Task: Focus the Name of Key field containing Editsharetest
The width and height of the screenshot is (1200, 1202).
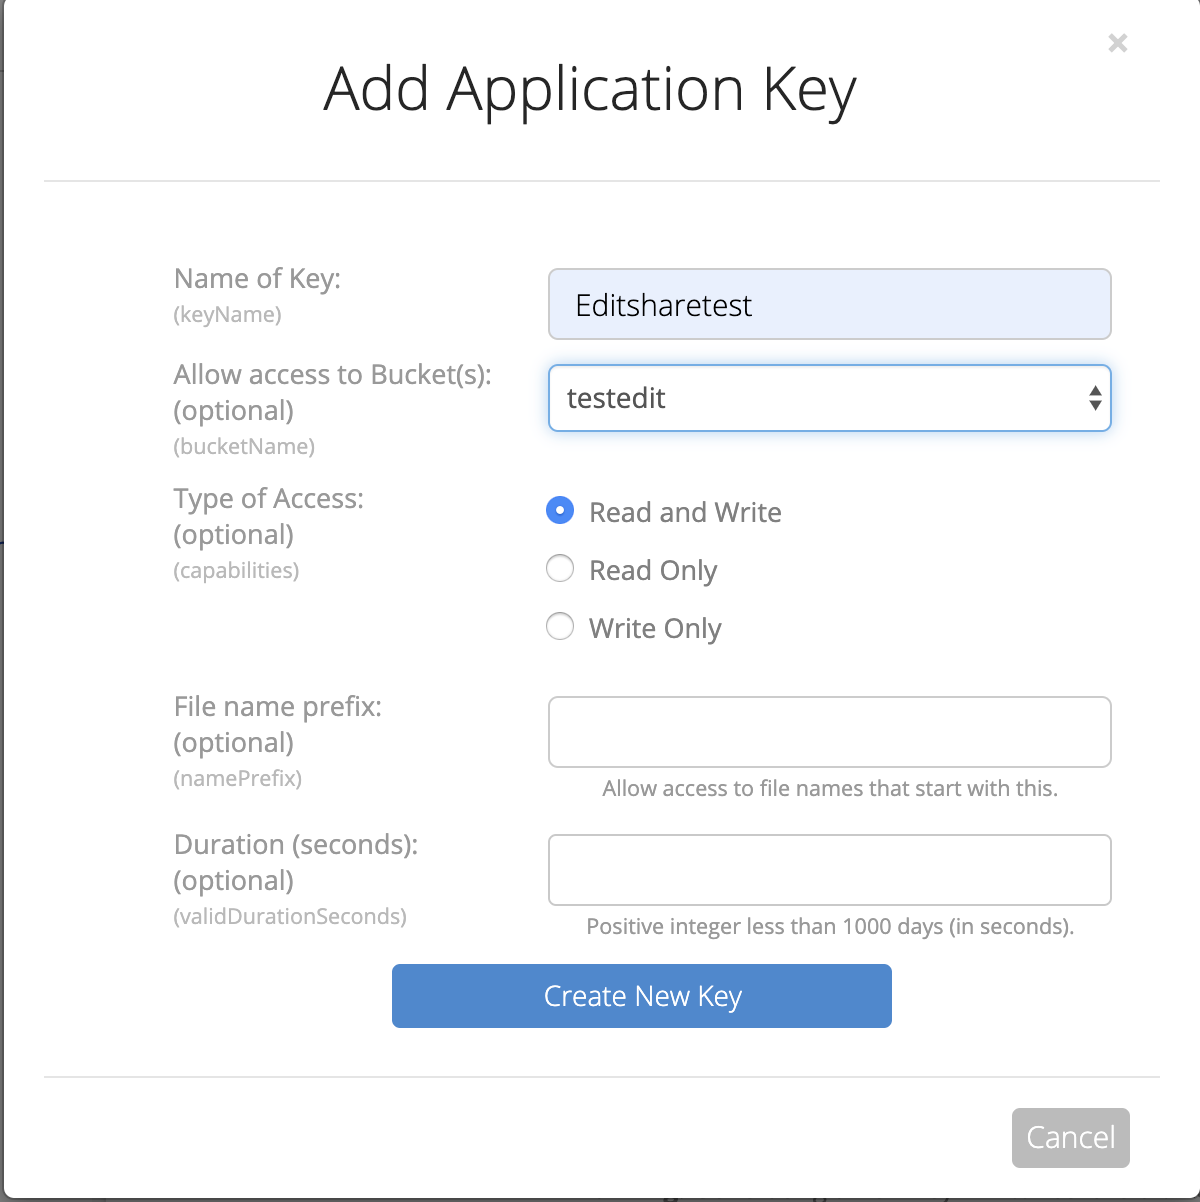Action: tap(830, 304)
